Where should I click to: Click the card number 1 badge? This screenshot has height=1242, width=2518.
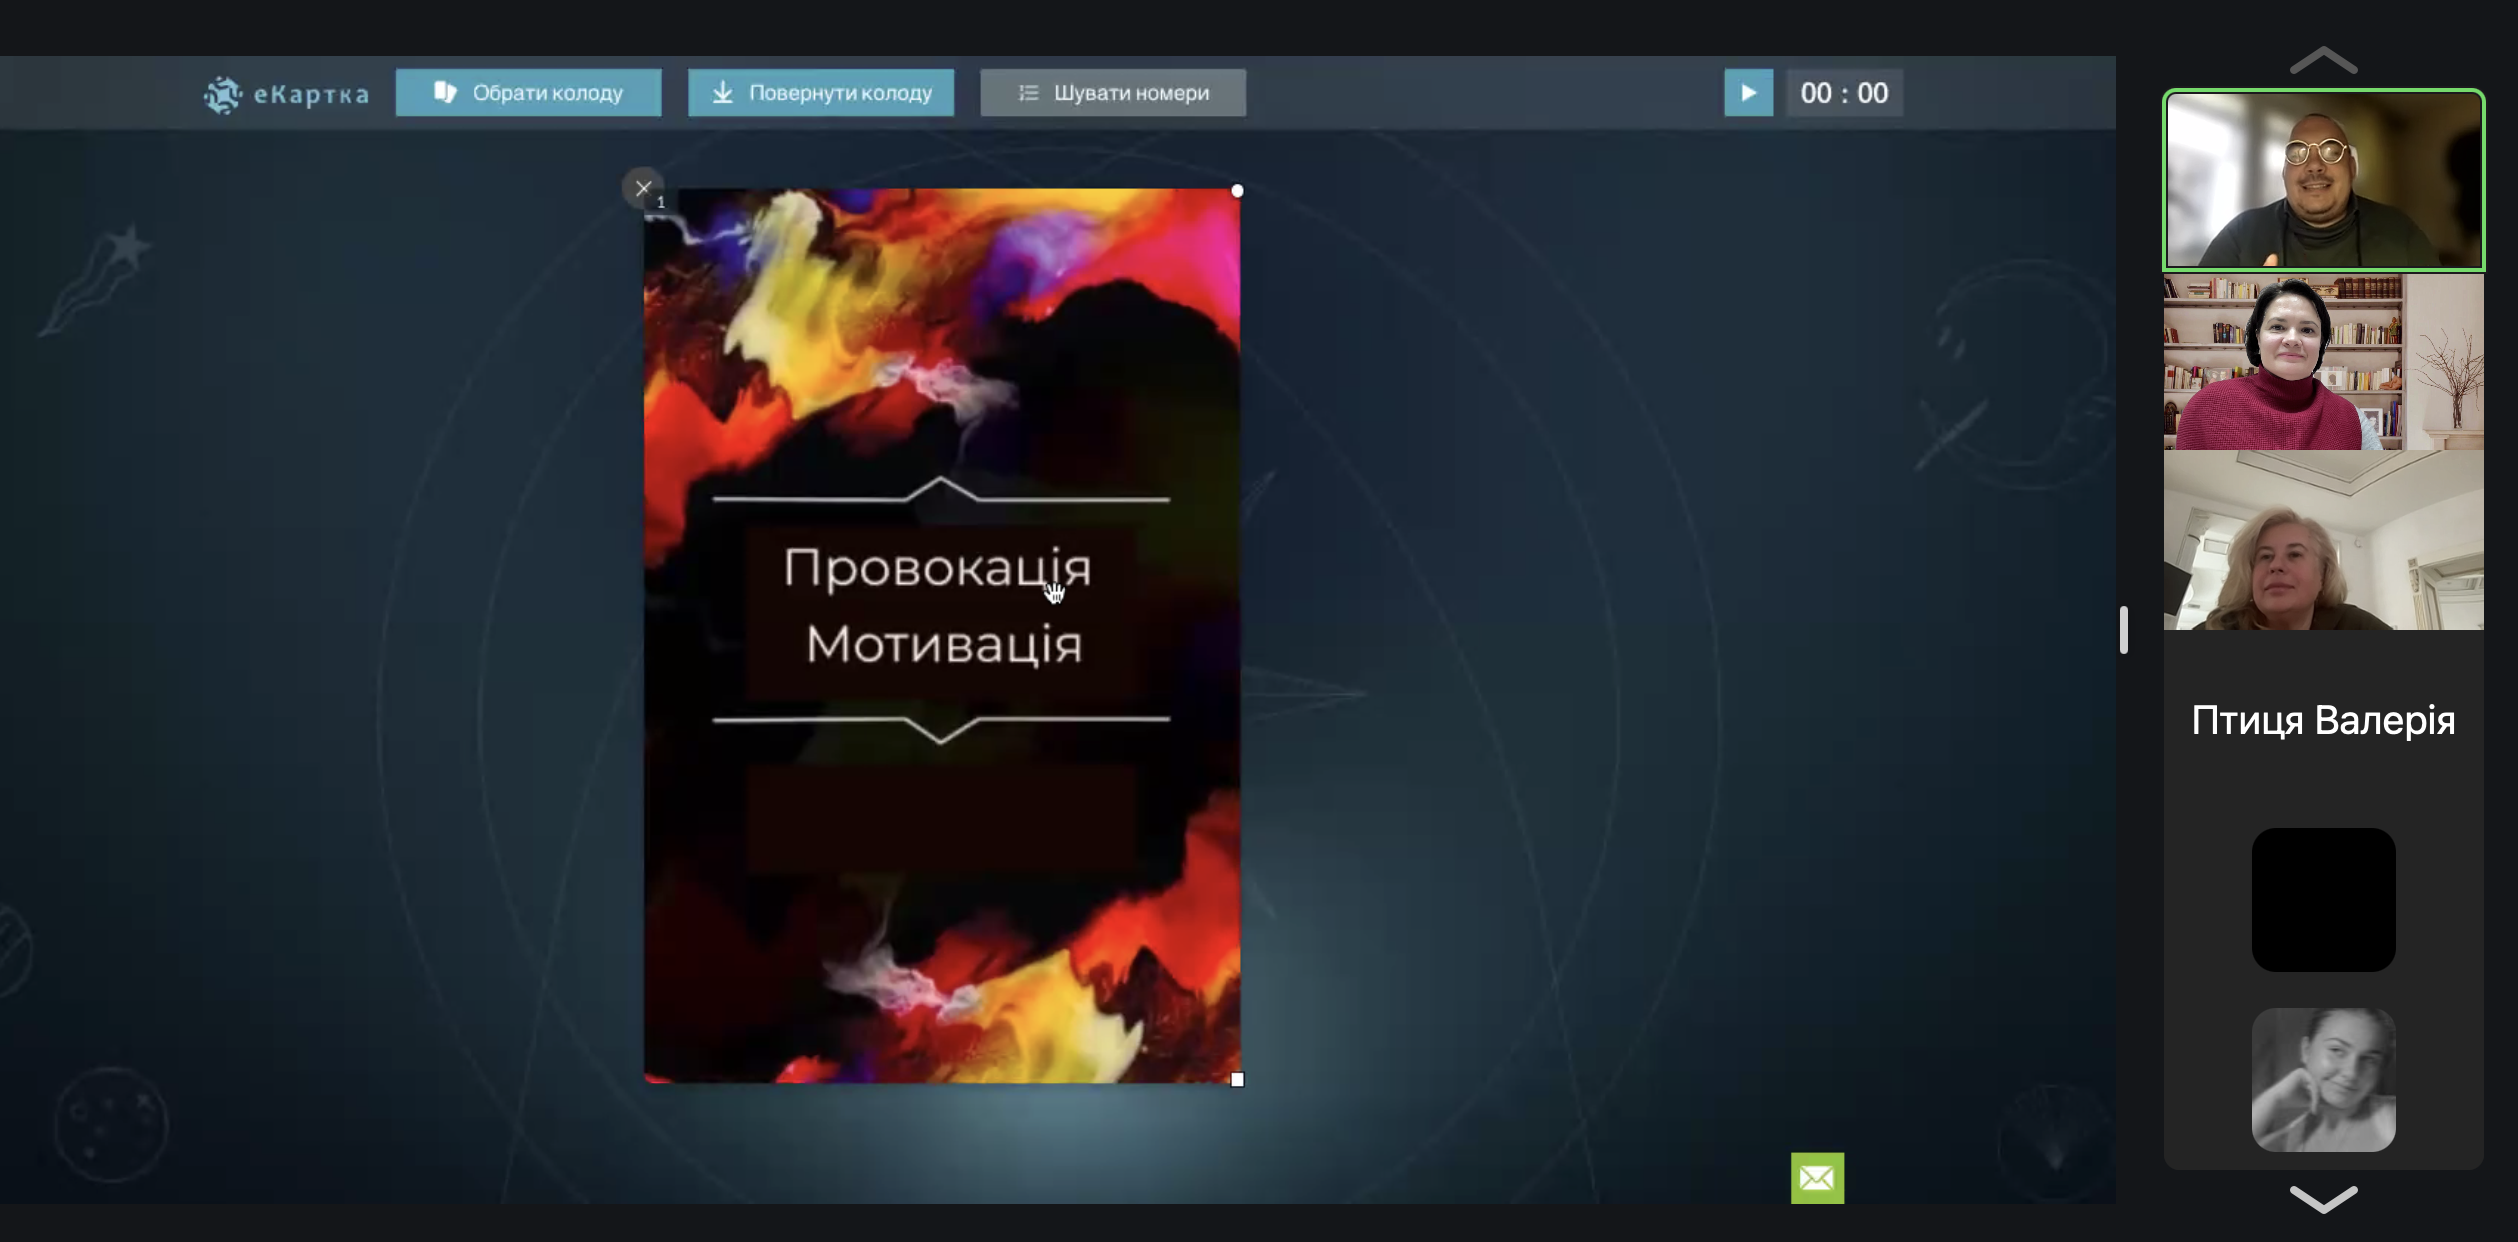(661, 202)
